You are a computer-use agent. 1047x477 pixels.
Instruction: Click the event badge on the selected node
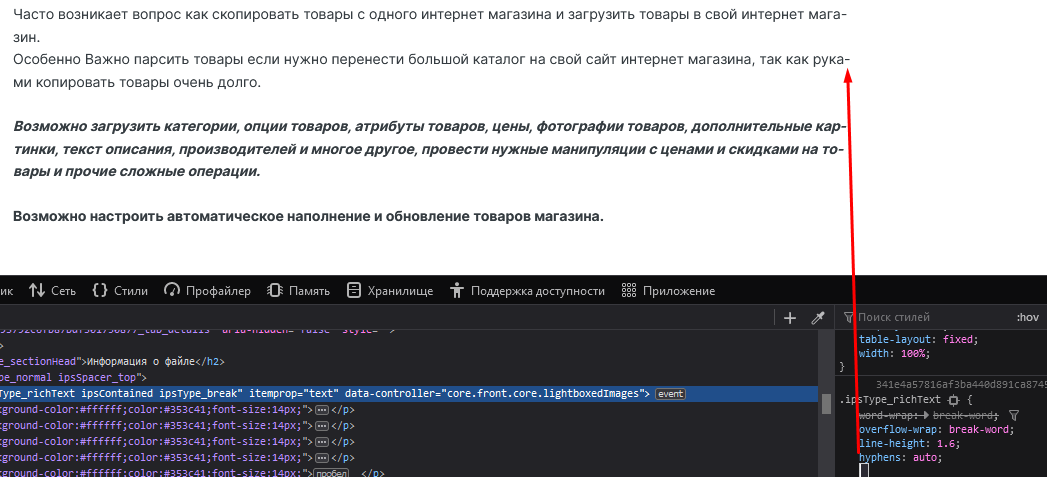(670, 394)
